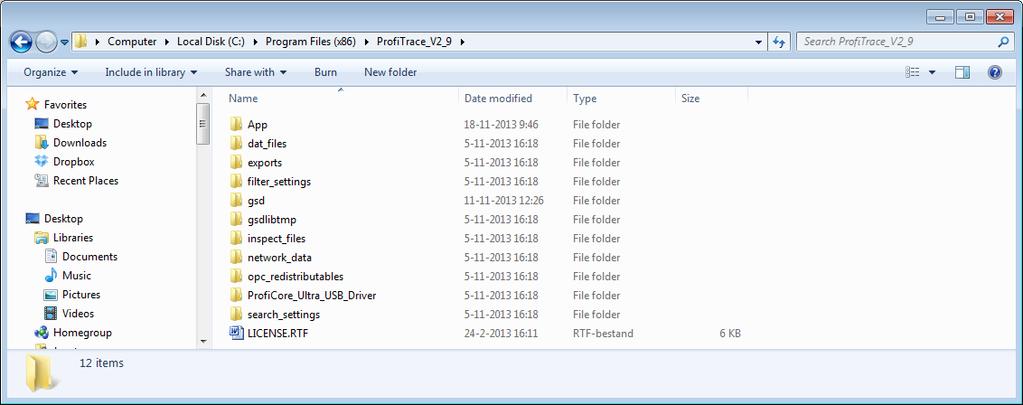This screenshot has width=1023, height=405.
Task: Open the view options dropdown arrow
Action: [x=932, y=72]
